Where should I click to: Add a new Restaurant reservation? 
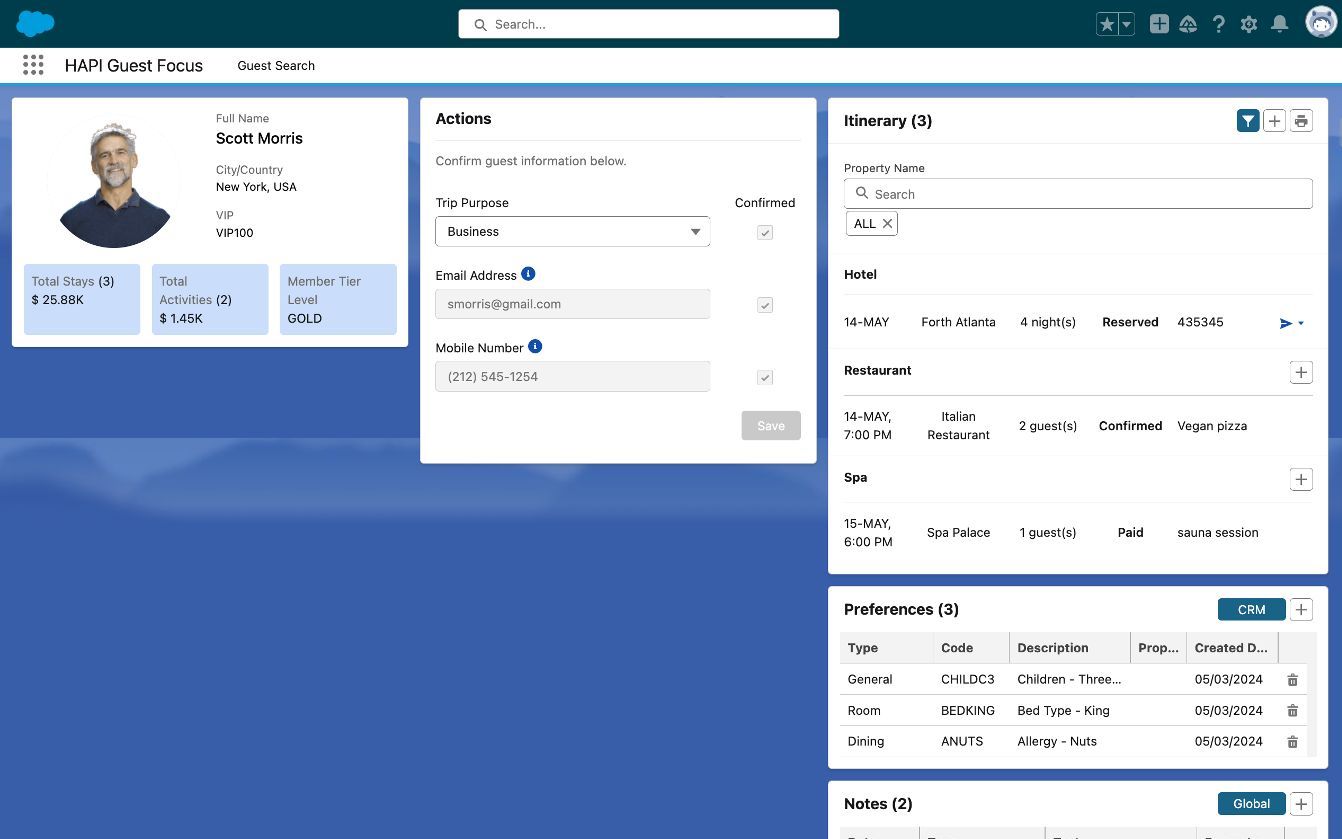click(x=1300, y=372)
